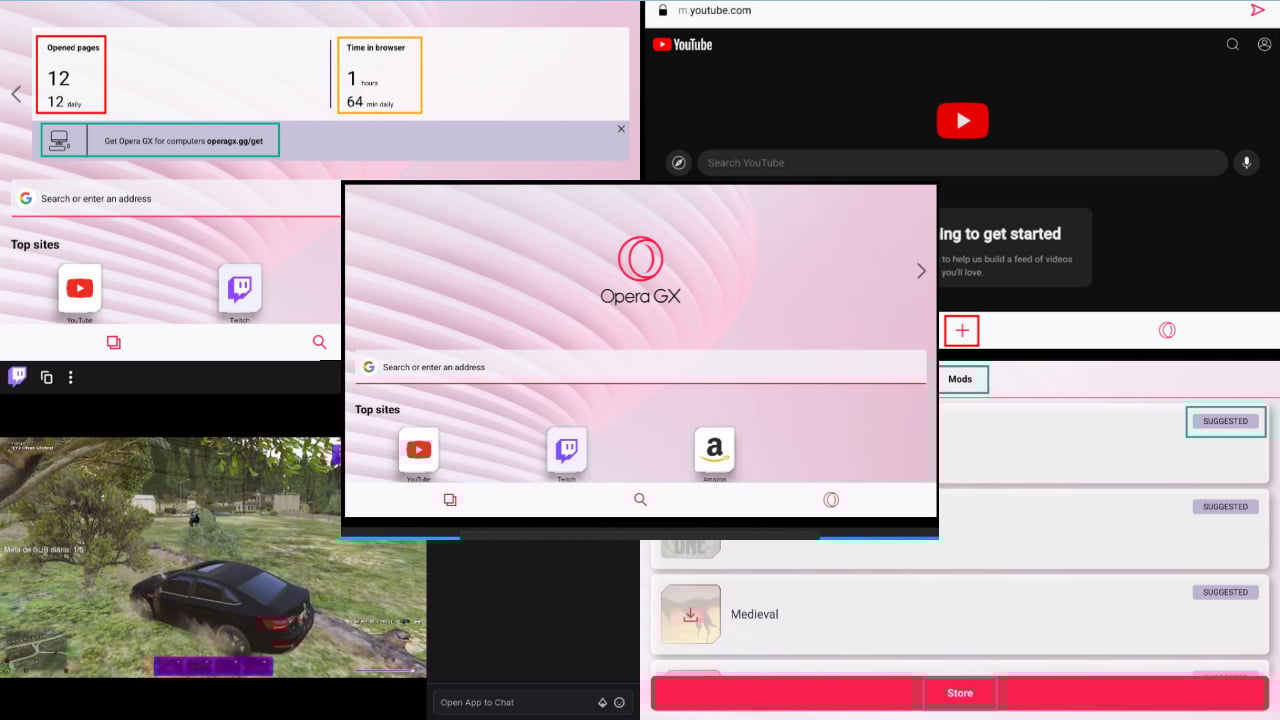Click the Google icon in the center start page search bar
Screen dimensions: 1280x720
tap(369, 367)
